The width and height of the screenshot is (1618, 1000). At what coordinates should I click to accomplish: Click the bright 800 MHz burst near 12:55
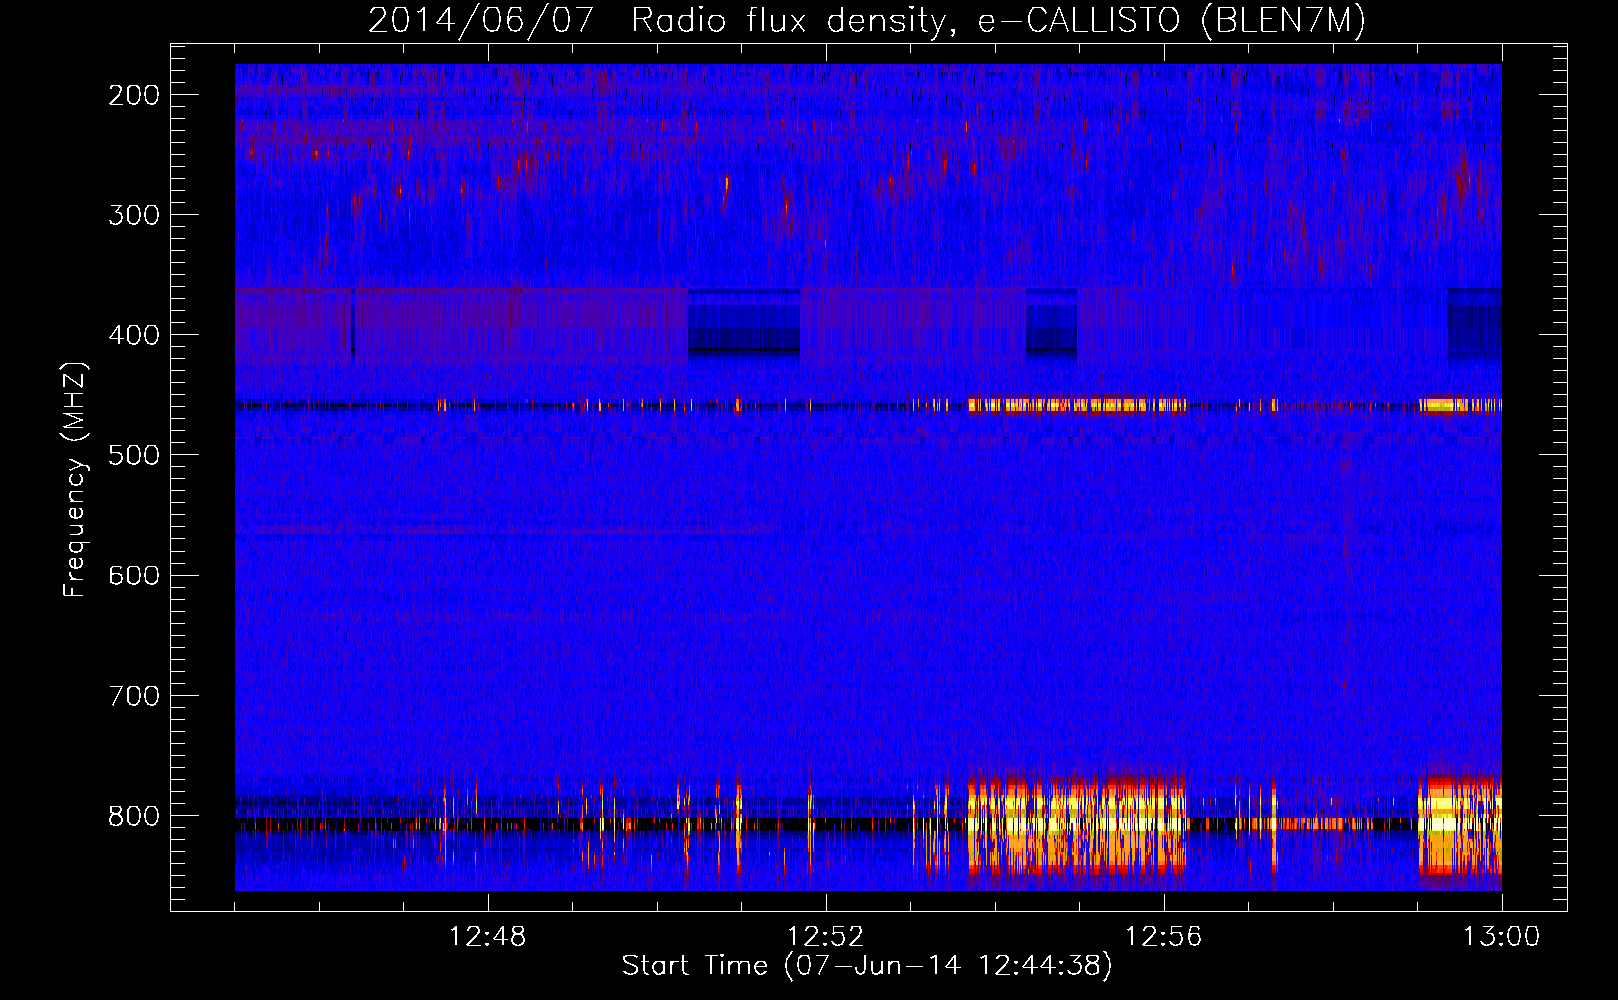[1076, 825]
